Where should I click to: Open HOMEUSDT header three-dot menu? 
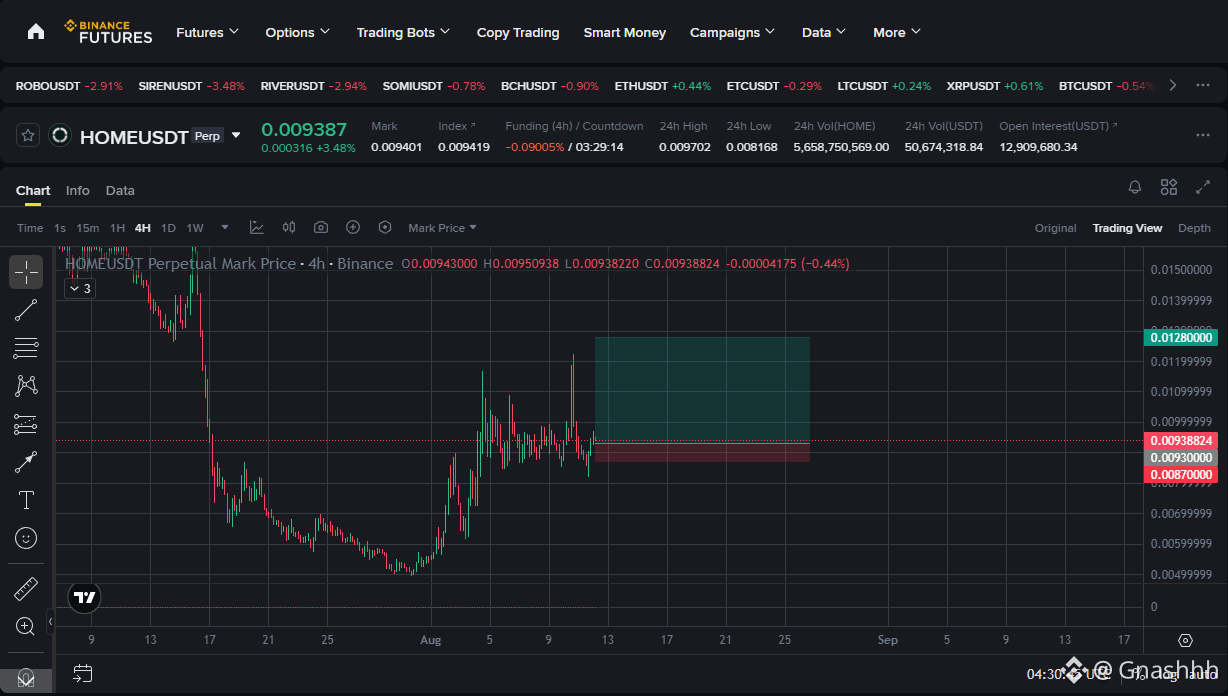coord(1203,135)
